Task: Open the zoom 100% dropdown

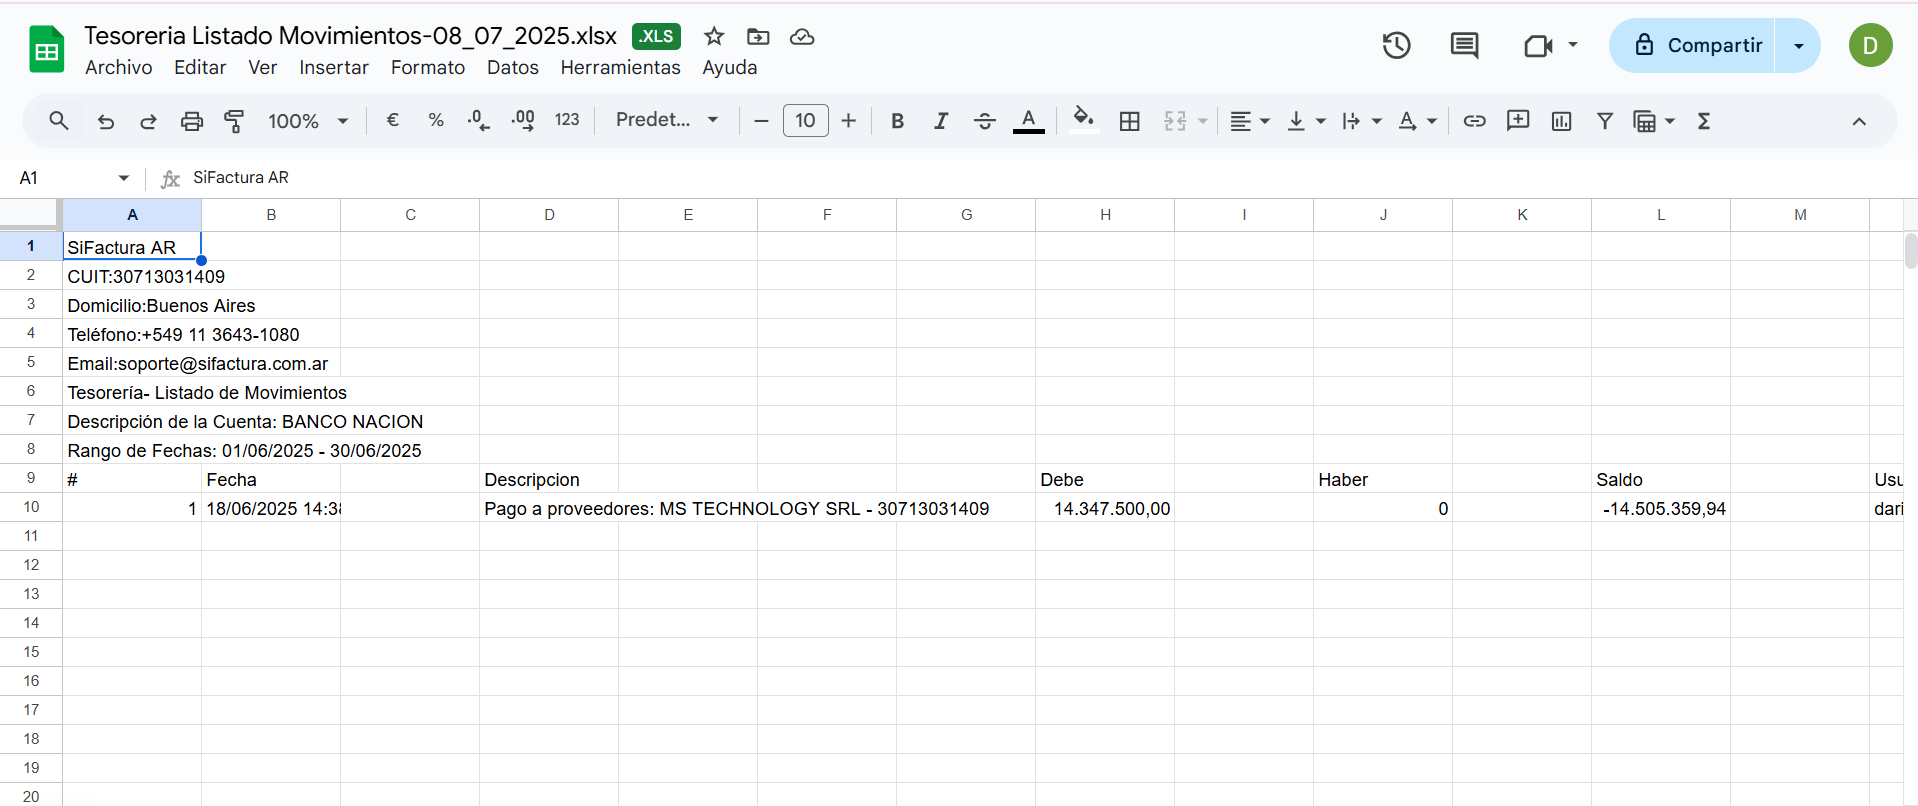Action: 308,121
